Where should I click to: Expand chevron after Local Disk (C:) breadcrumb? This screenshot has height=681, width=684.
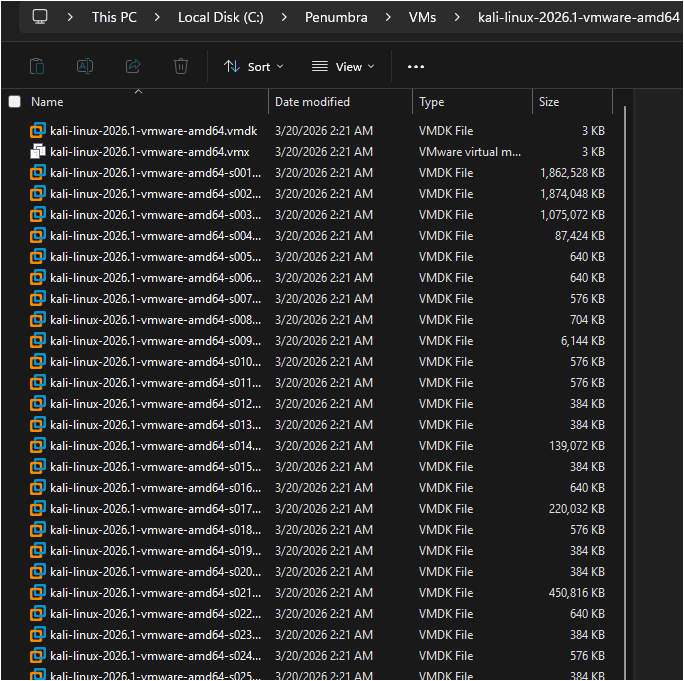[284, 17]
